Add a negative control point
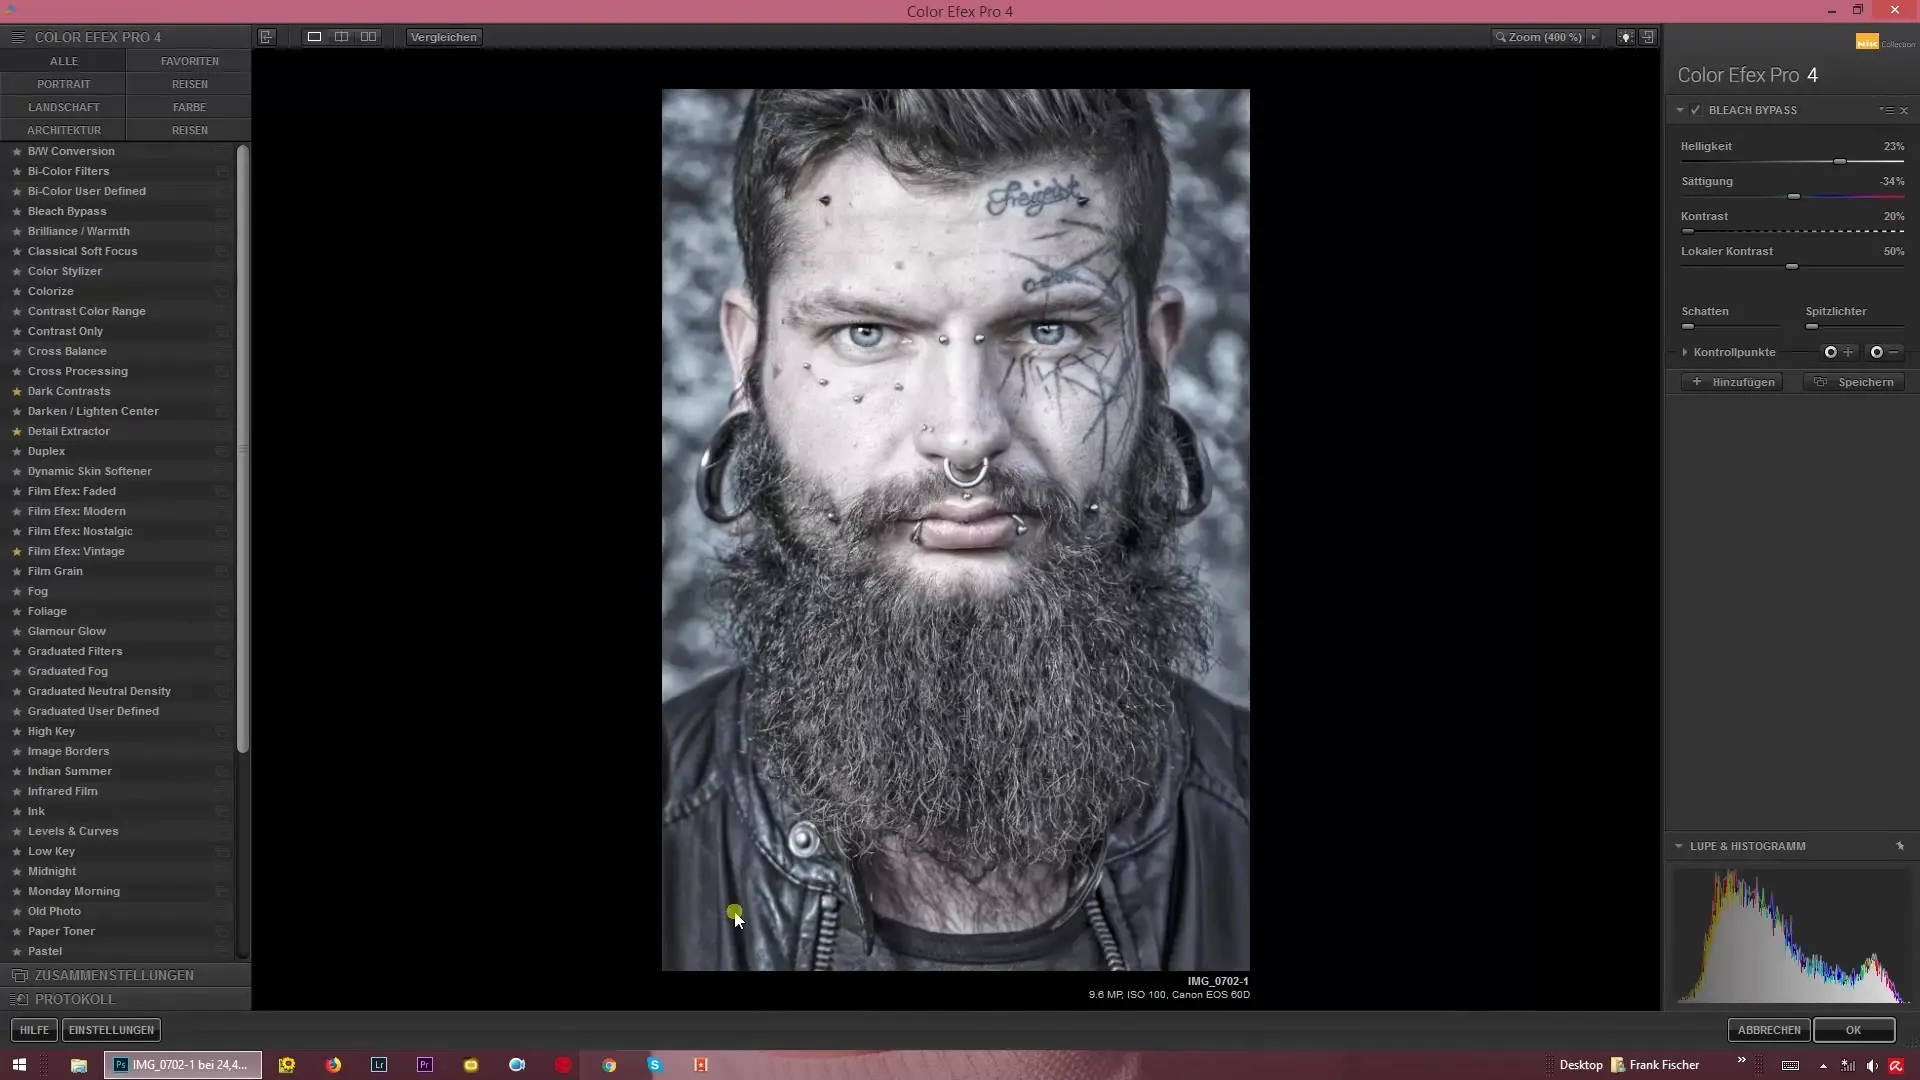Screen dimensions: 1920x1080 [1885, 352]
